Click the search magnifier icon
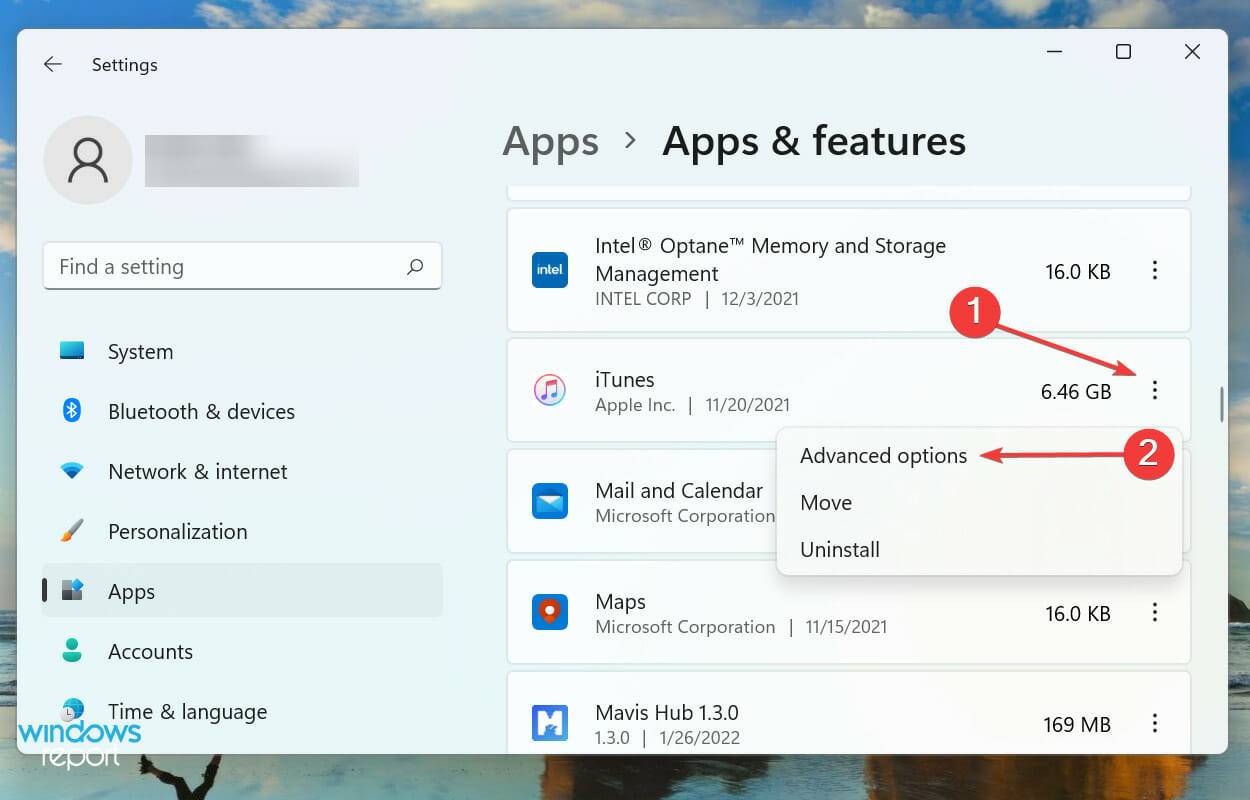This screenshot has height=800, width=1250. pos(415,267)
